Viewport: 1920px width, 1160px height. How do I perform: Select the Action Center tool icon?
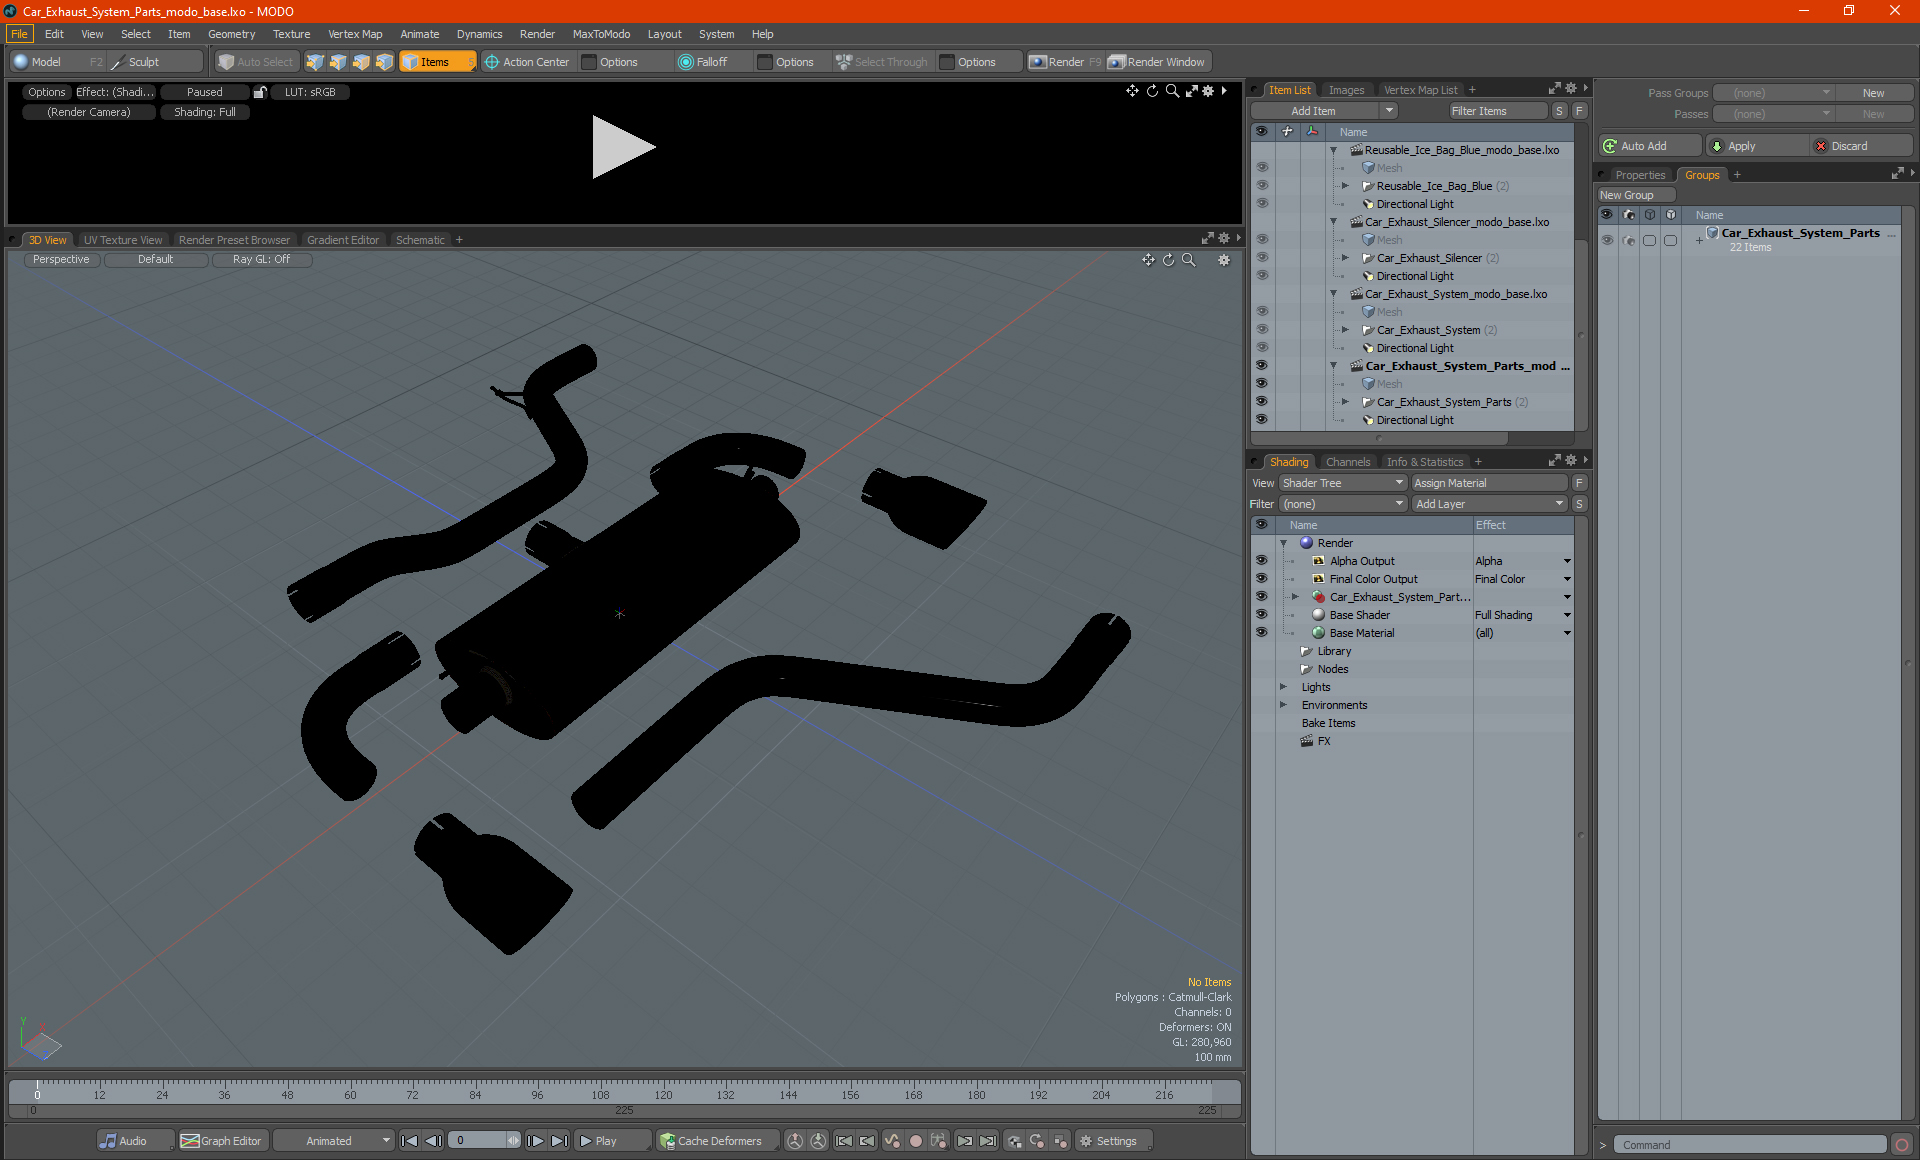click(492, 62)
